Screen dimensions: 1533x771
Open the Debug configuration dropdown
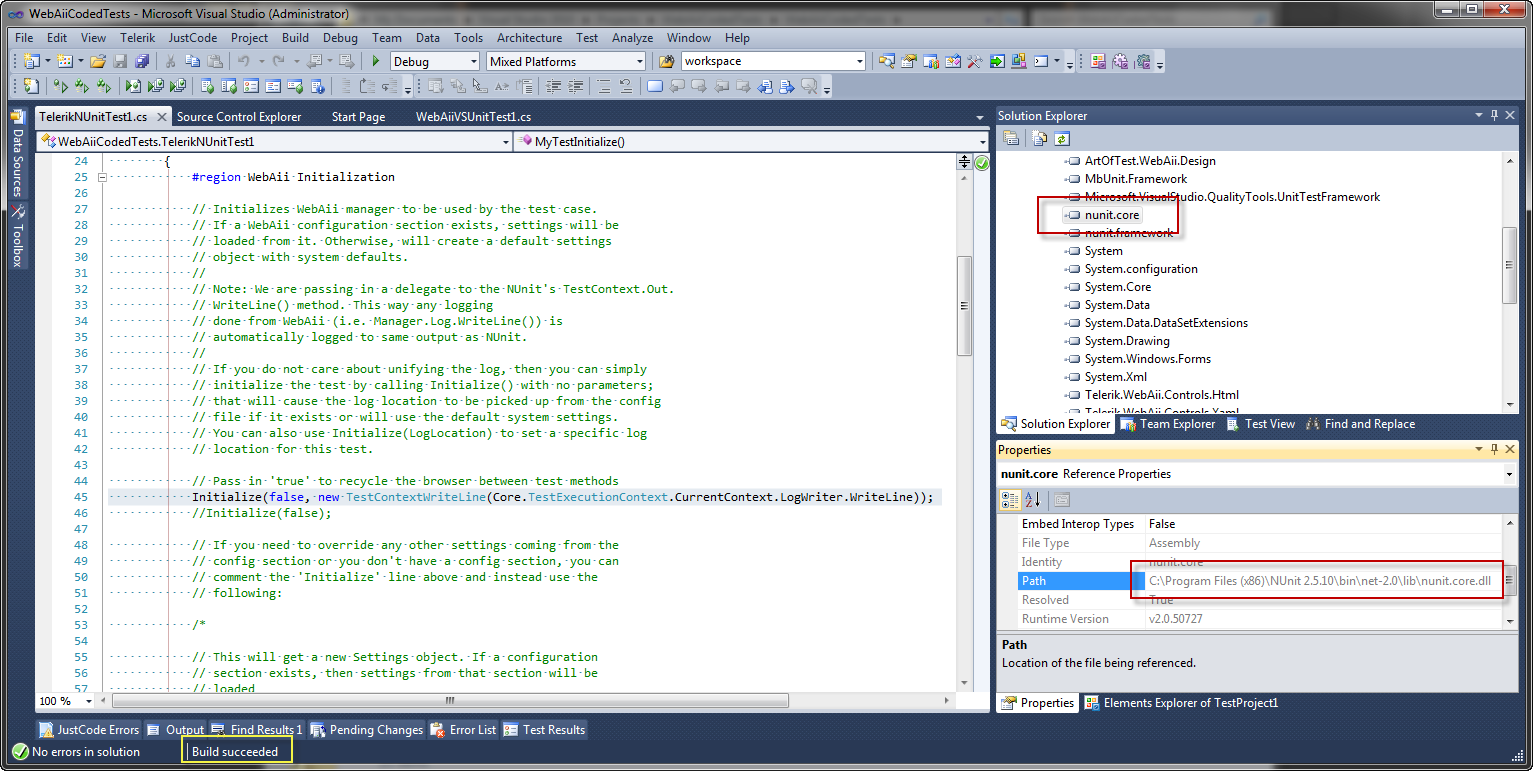coord(473,61)
